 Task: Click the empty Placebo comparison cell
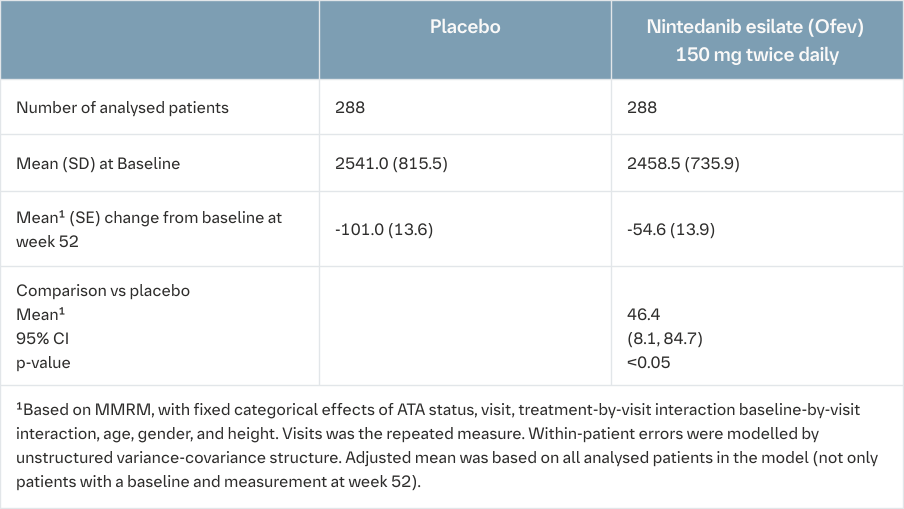(465, 326)
